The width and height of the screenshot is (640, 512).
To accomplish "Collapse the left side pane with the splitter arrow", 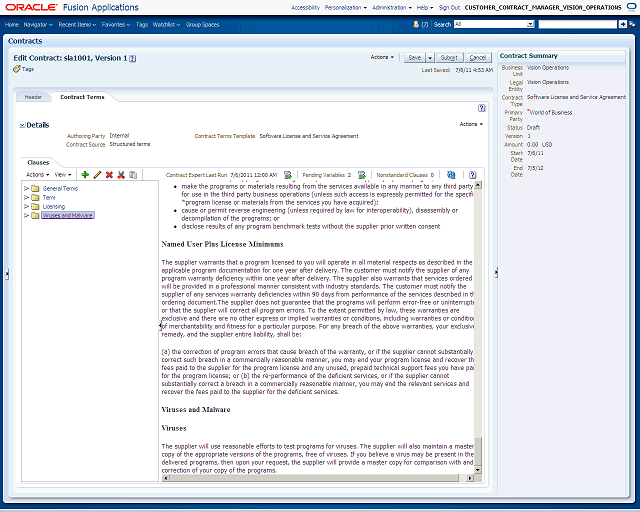I will (7, 274).
